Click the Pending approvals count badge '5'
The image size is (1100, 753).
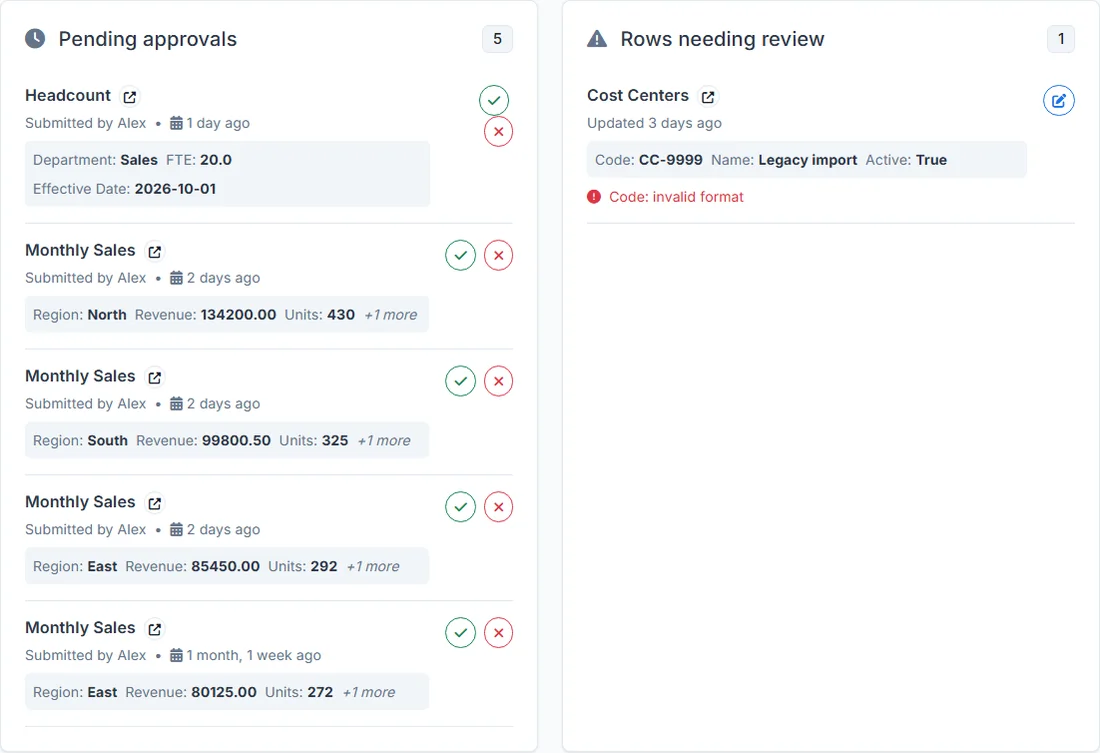[x=497, y=39]
